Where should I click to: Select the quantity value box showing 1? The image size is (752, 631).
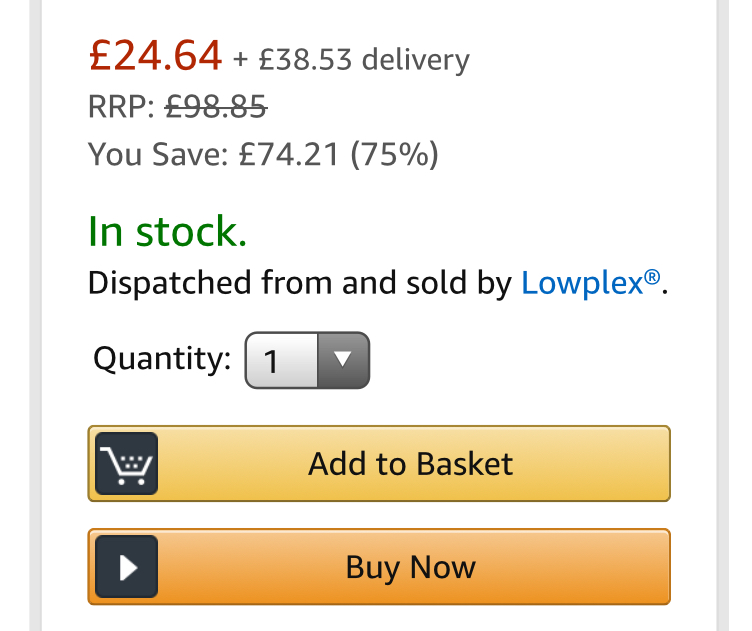click(x=281, y=360)
